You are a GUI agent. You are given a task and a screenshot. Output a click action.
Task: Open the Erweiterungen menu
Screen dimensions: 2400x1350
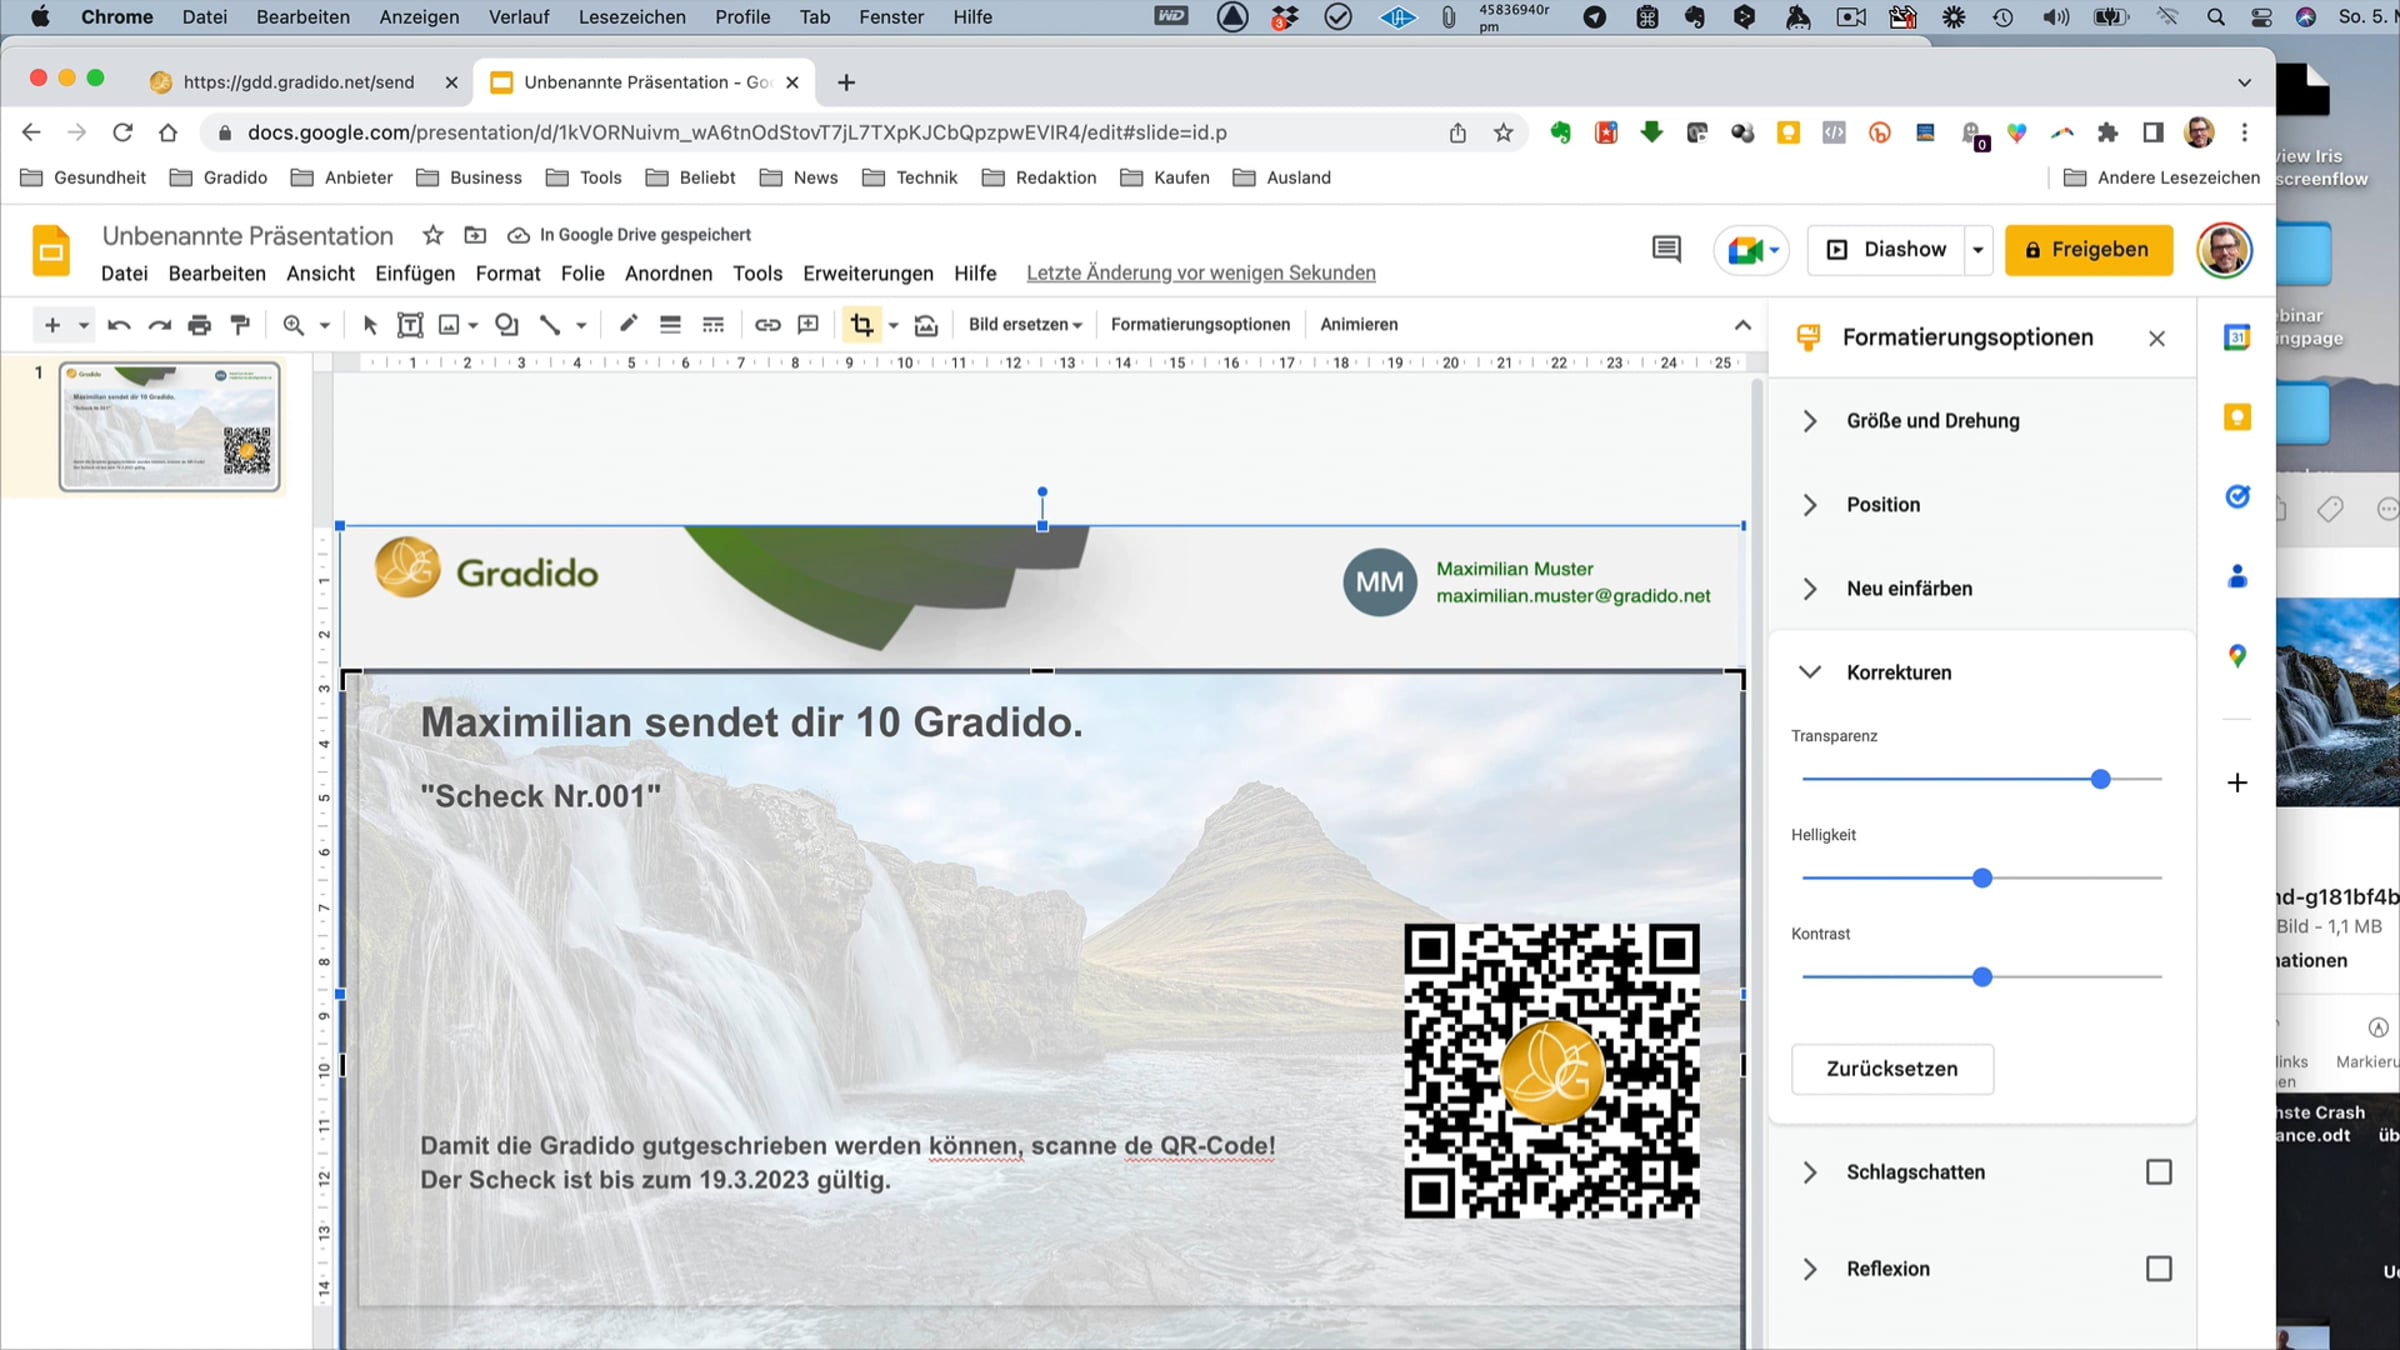pyautogui.click(x=868, y=273)
